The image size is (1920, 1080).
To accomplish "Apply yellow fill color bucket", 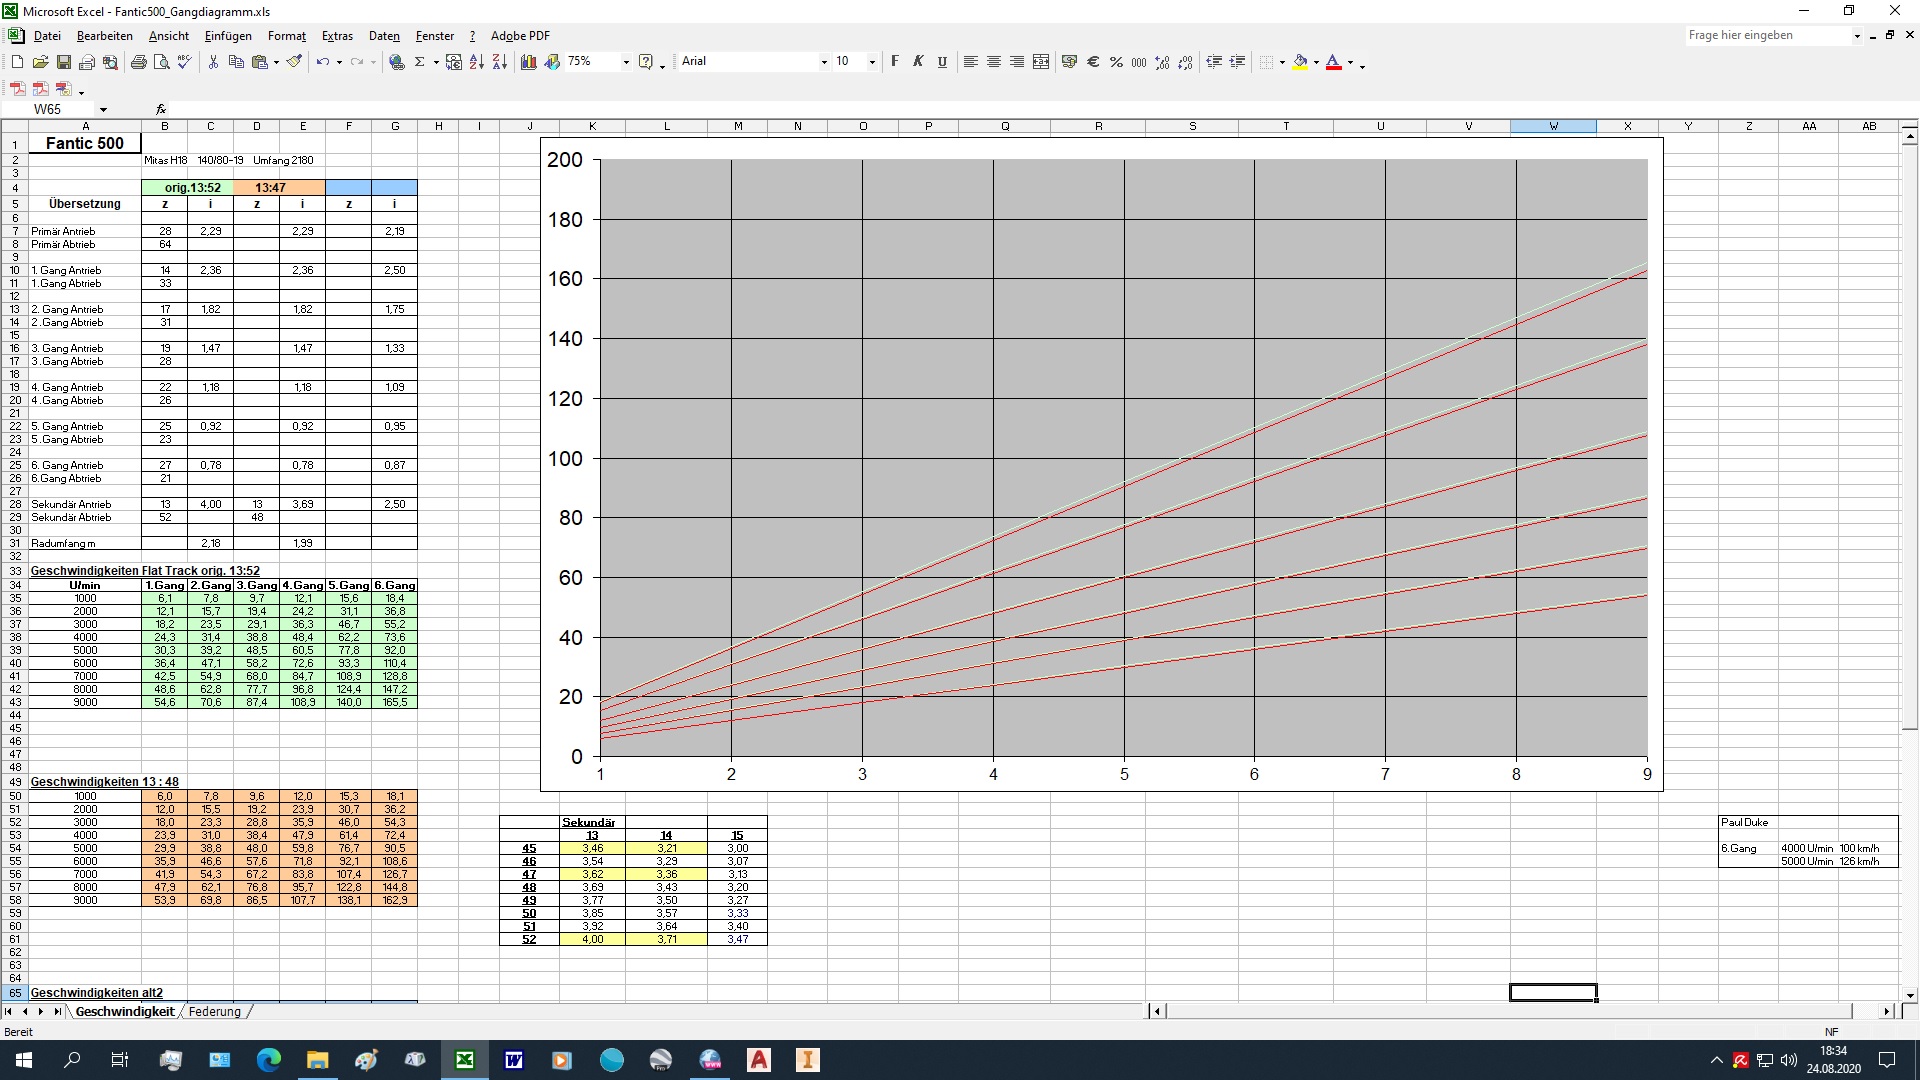I will tap(1300, 62).
